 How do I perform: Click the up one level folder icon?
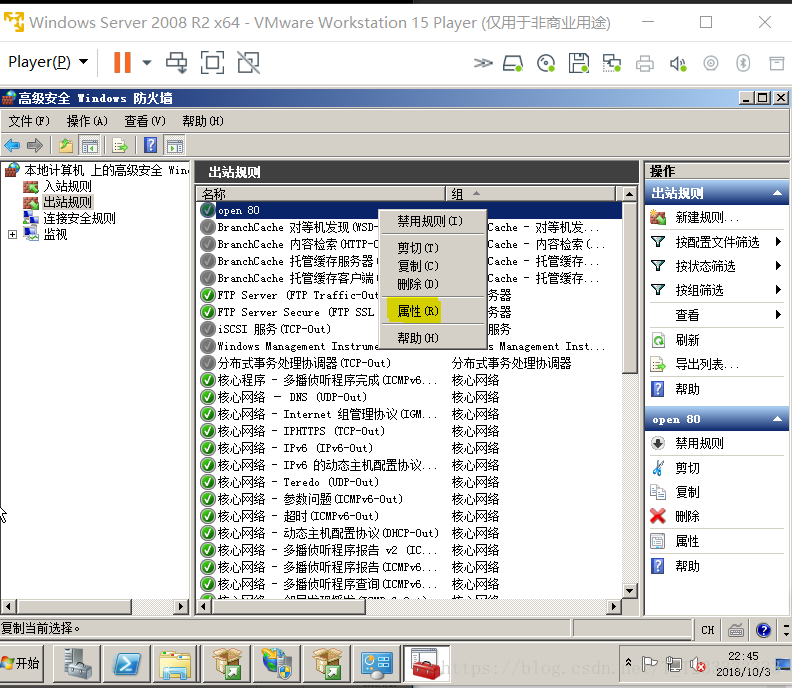point(66,146)
